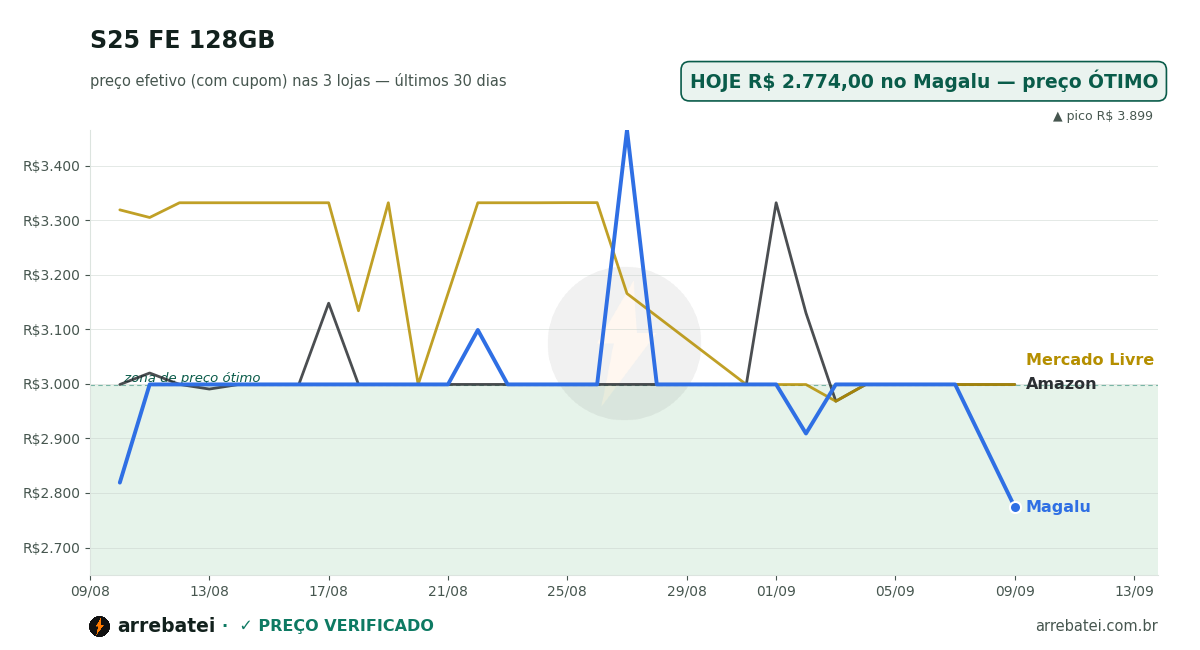This screenshot has height=650, width=1200.
Task: Click the 17/08 x-axis date
Action: 328,591
